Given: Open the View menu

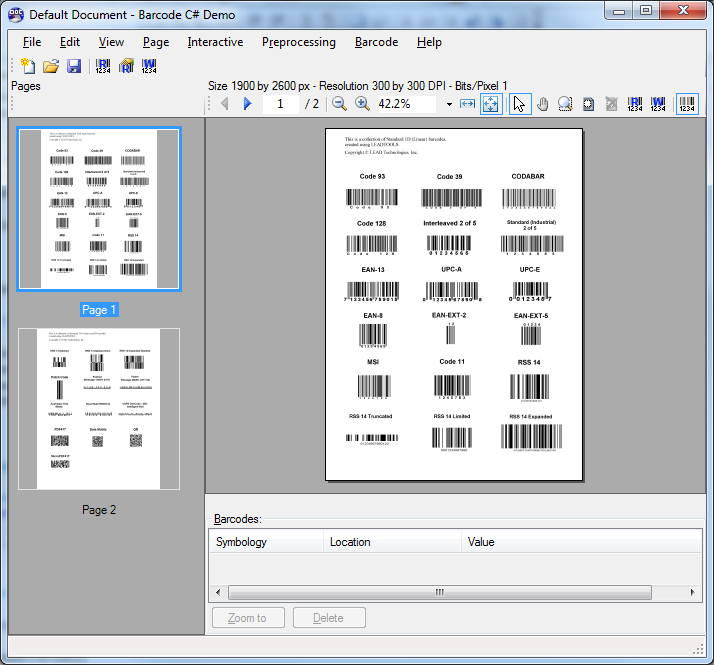Looking at the screenshot, I should [x=111, y=42].
